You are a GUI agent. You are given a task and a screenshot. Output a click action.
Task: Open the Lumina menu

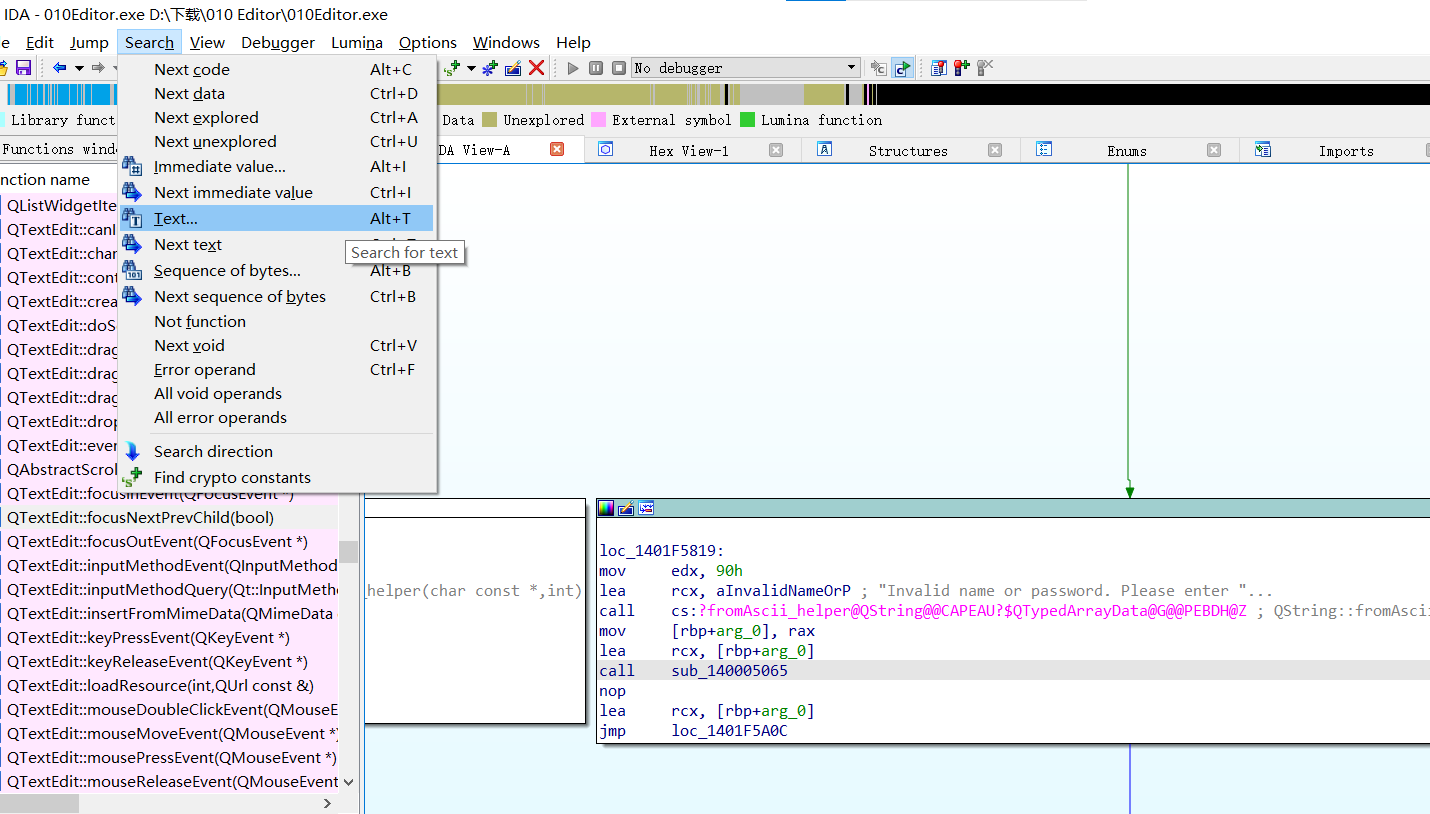click(x=357, y=42)
